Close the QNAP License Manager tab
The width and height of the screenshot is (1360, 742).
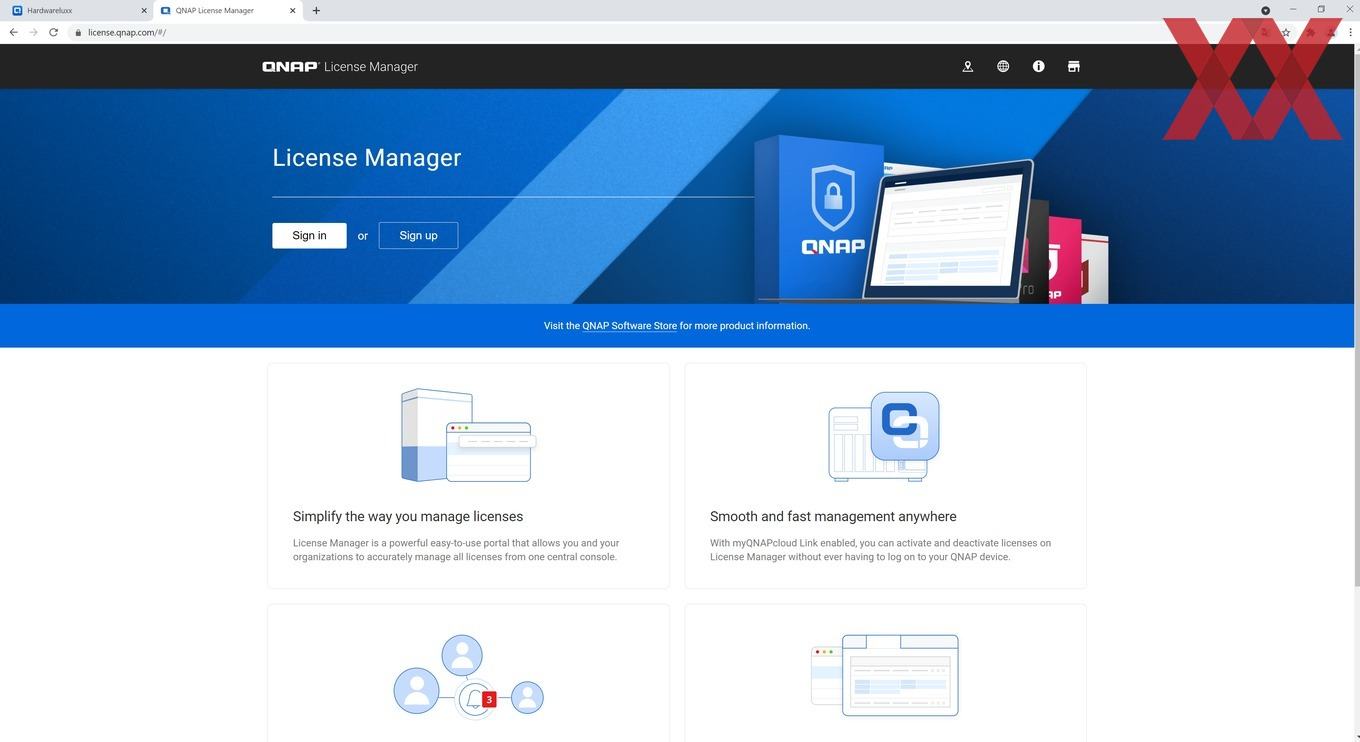(293, 10)
